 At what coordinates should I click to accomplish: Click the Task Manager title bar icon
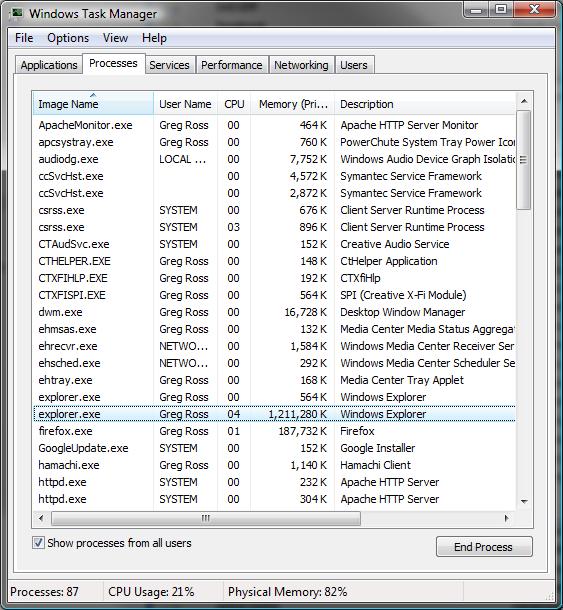pos(17,13)
